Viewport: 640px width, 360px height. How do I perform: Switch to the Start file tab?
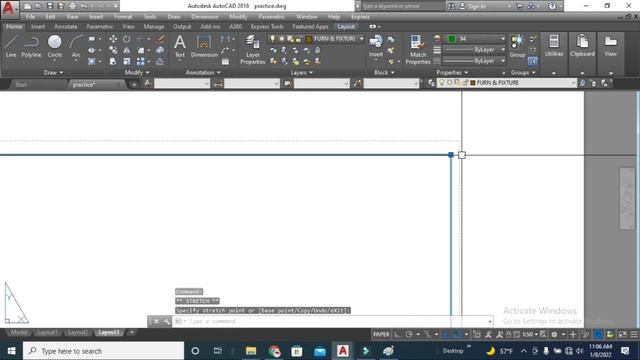[x=21, y=84]
